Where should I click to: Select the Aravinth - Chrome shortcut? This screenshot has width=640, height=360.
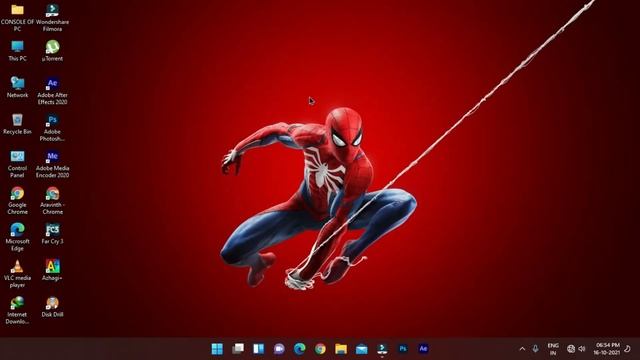52,200
